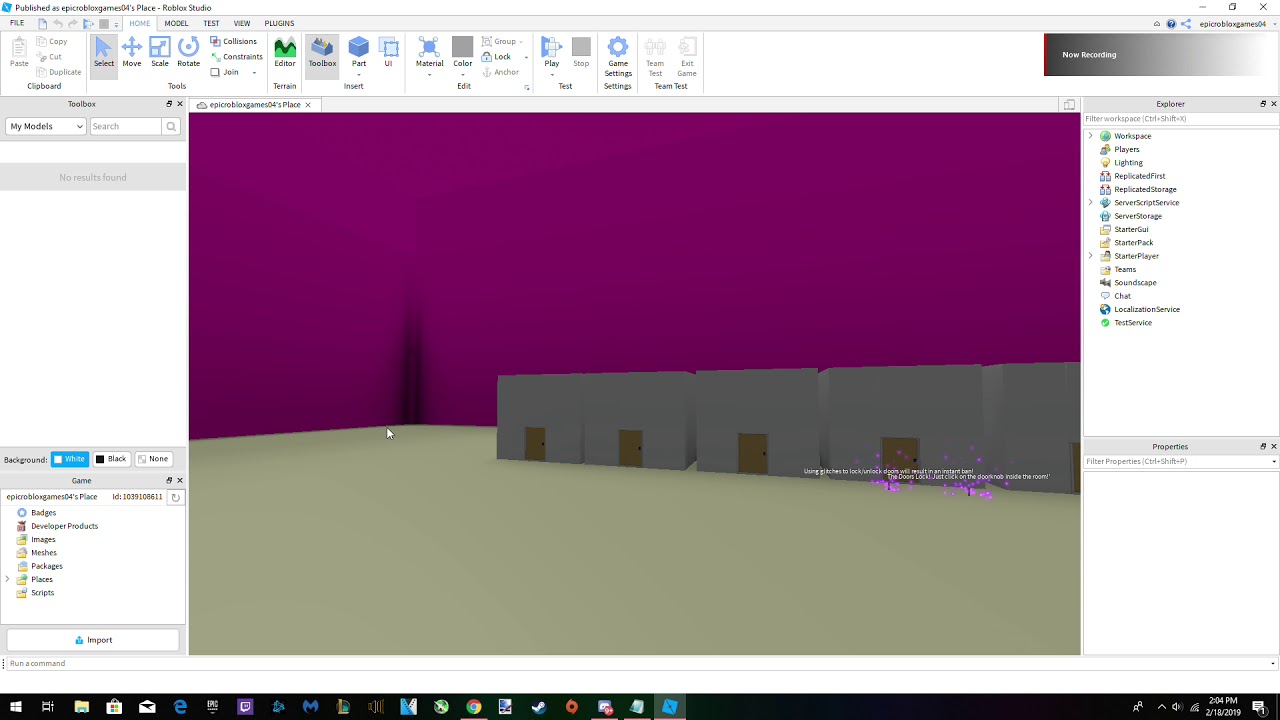
Task: Open the Group dropdown
Action: pyautogui.click(x=503, y=41)
